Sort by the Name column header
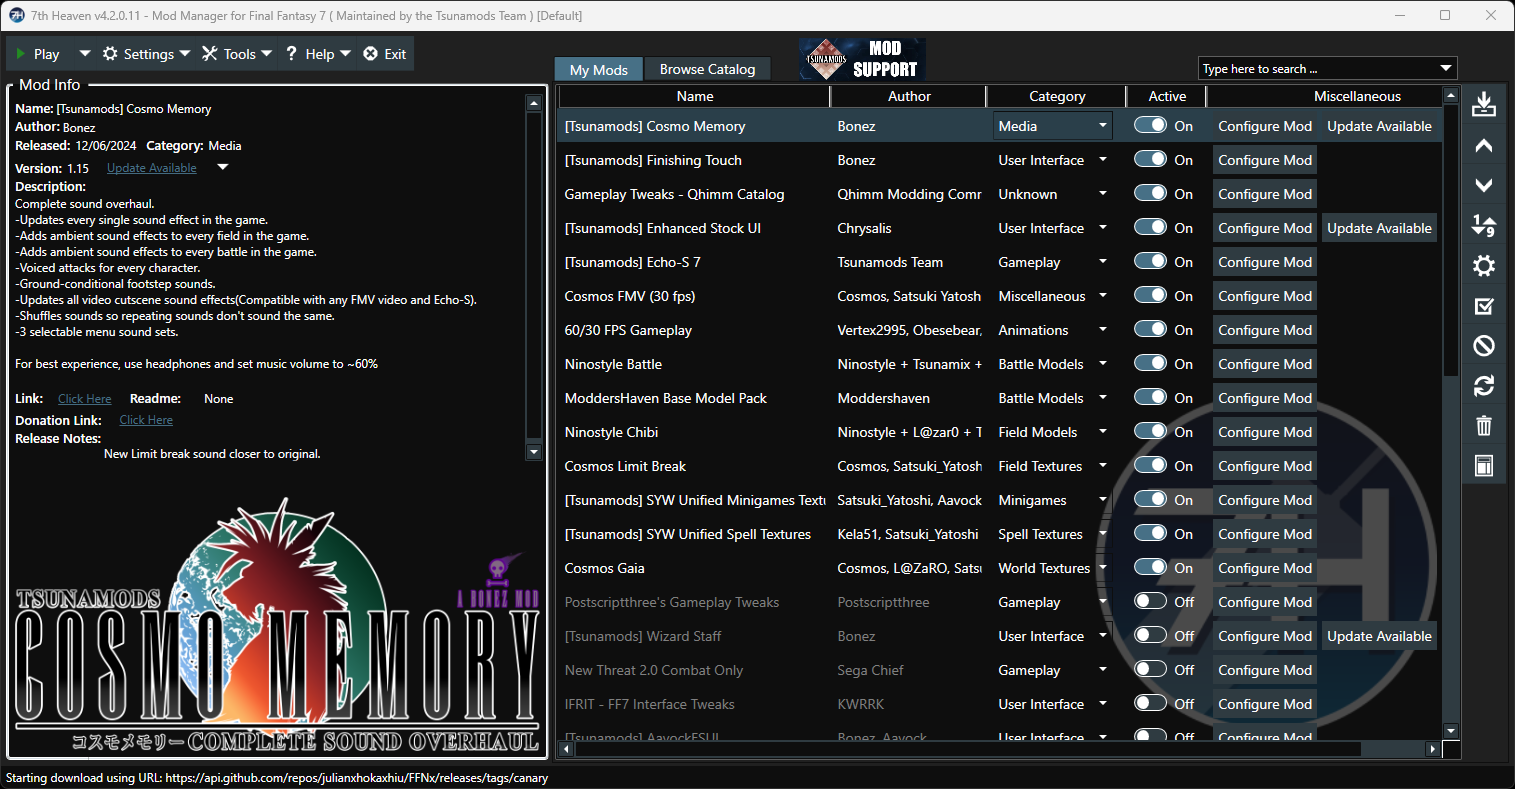Viewport: 1515px width, 789px height. 695,96
